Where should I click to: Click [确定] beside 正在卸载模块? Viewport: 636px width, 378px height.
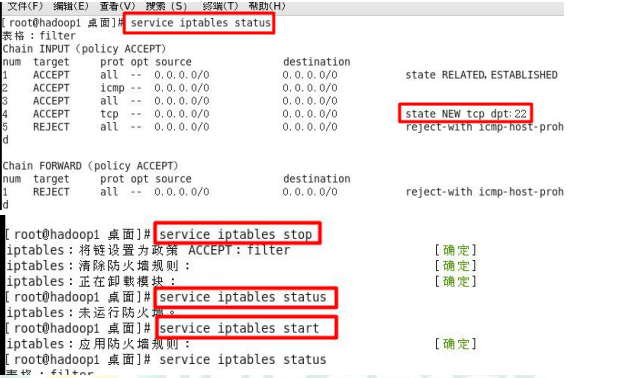[456, 281]
